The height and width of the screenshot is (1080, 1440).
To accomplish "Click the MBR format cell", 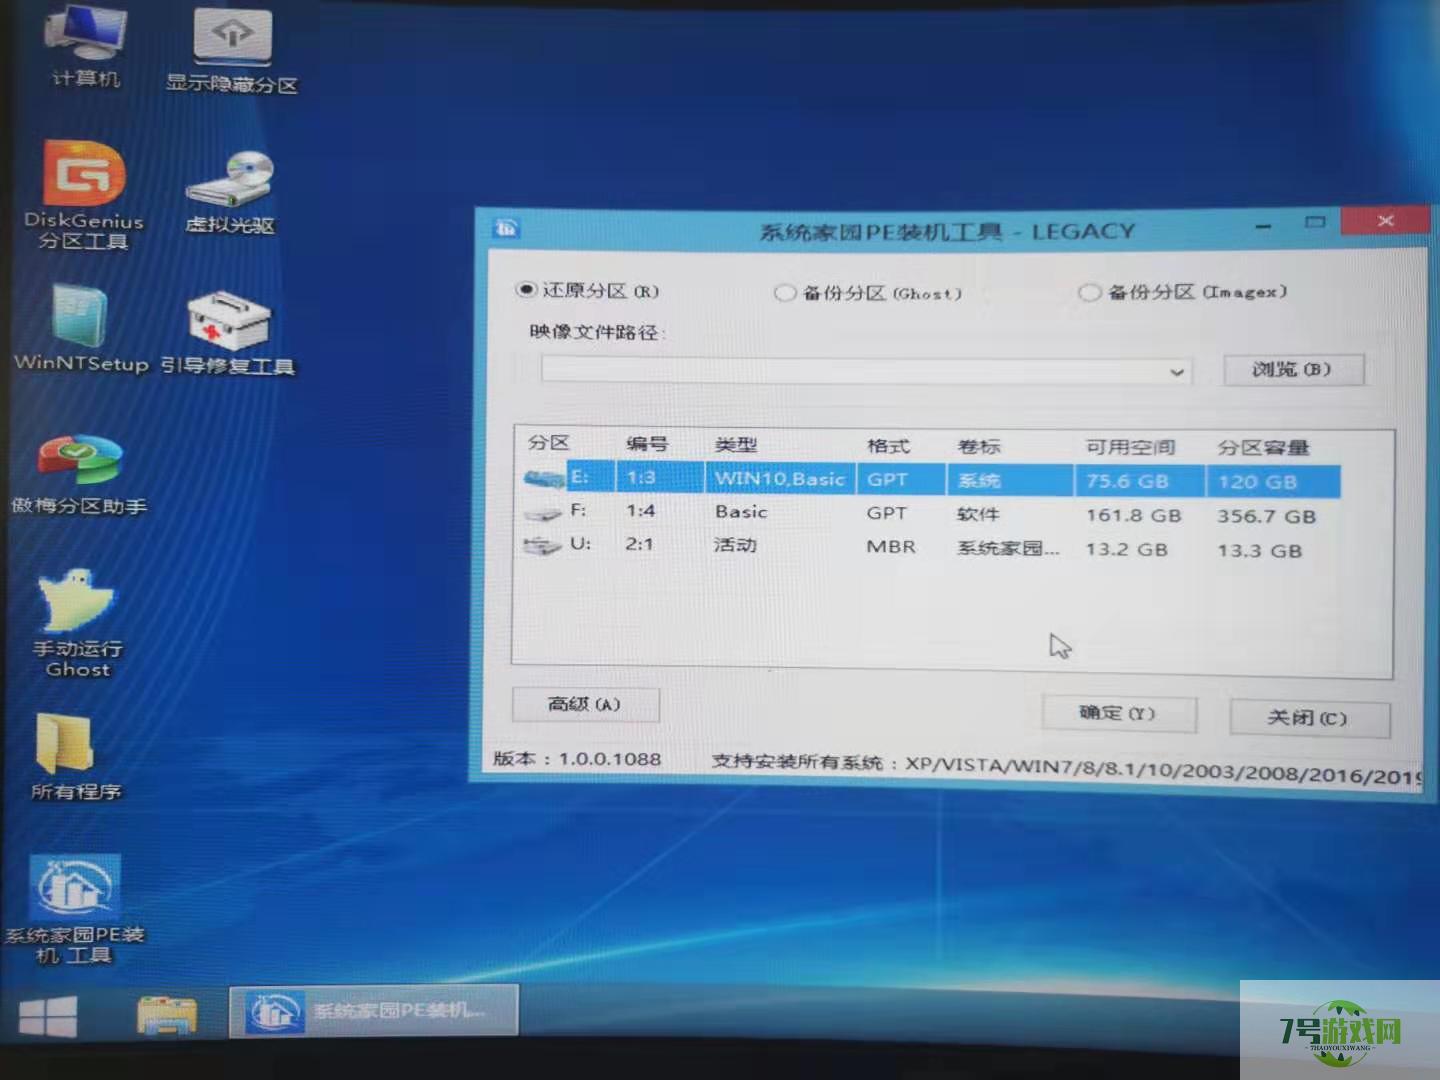I will tap(891, 547).
